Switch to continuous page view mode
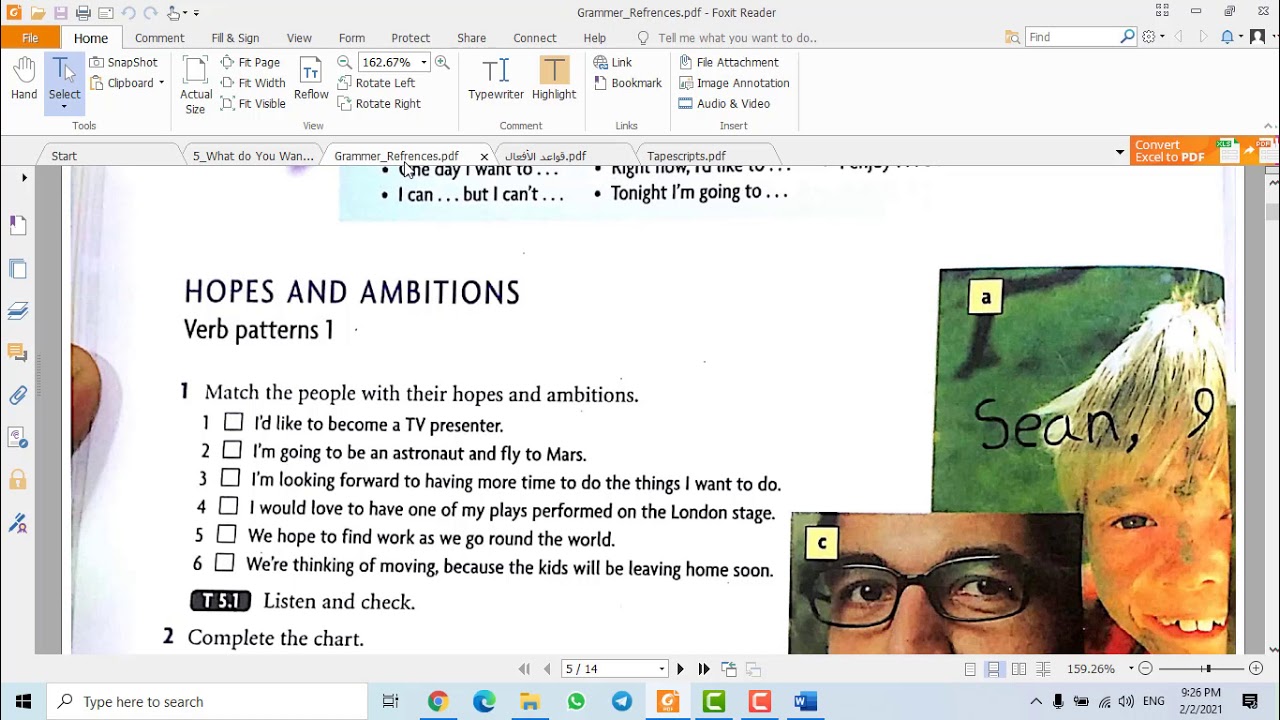The height and width of the screenshot is (720, 1280). point(994,669)
